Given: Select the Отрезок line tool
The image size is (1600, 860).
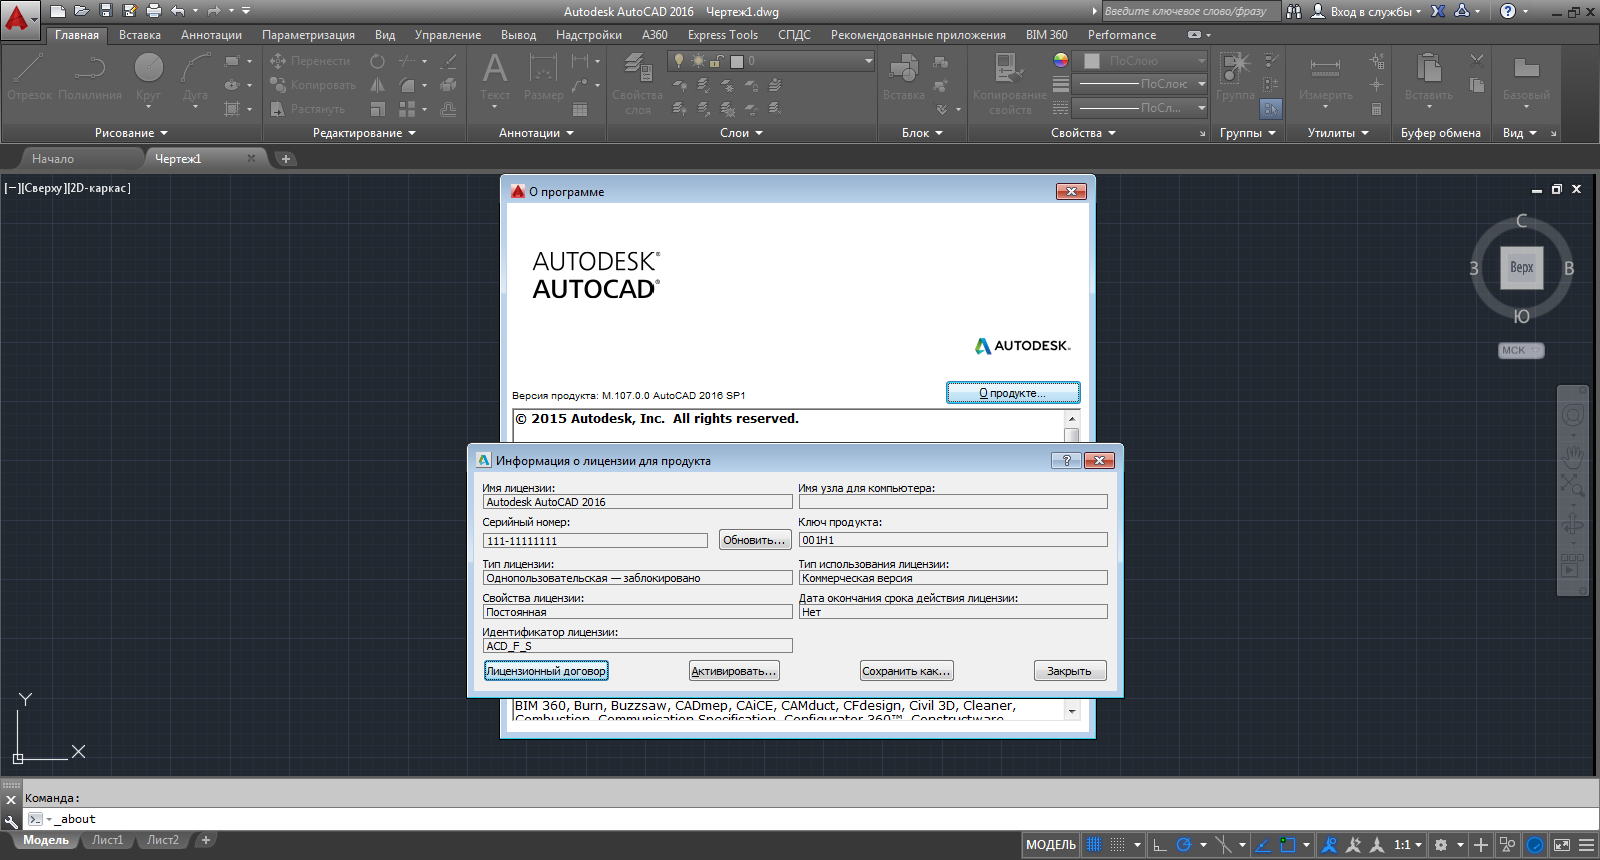Looking at the screenshot, I should pos(29,78).
